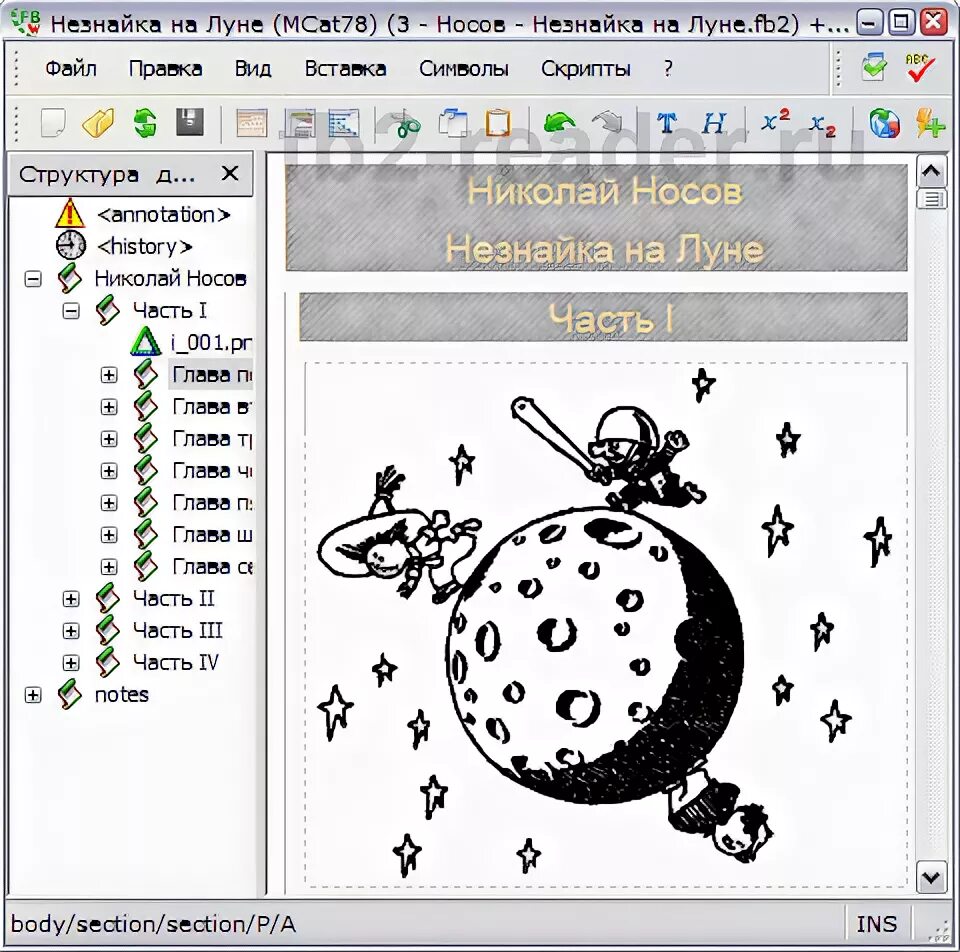Select notes in the structure tree
Viewport: 960px width, 952px height.
tap(121, 695)
